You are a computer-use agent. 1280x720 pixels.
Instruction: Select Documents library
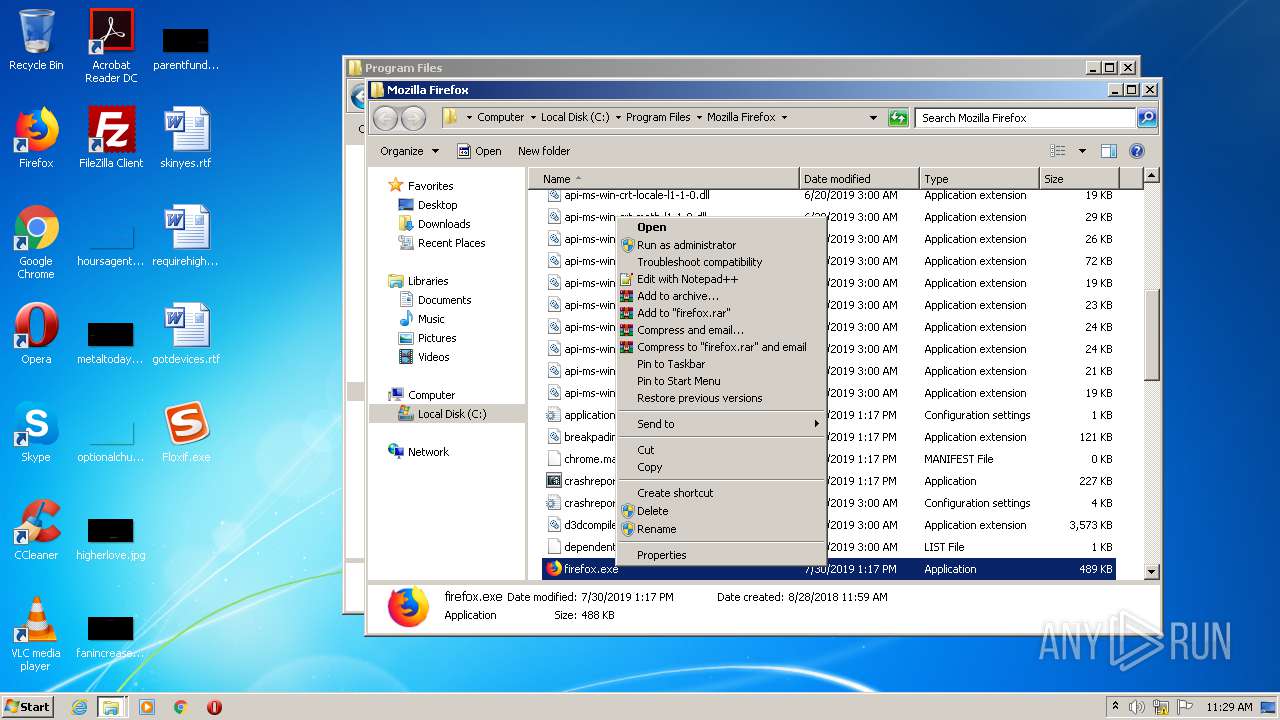pyautogui.click(x=444, y=300)
